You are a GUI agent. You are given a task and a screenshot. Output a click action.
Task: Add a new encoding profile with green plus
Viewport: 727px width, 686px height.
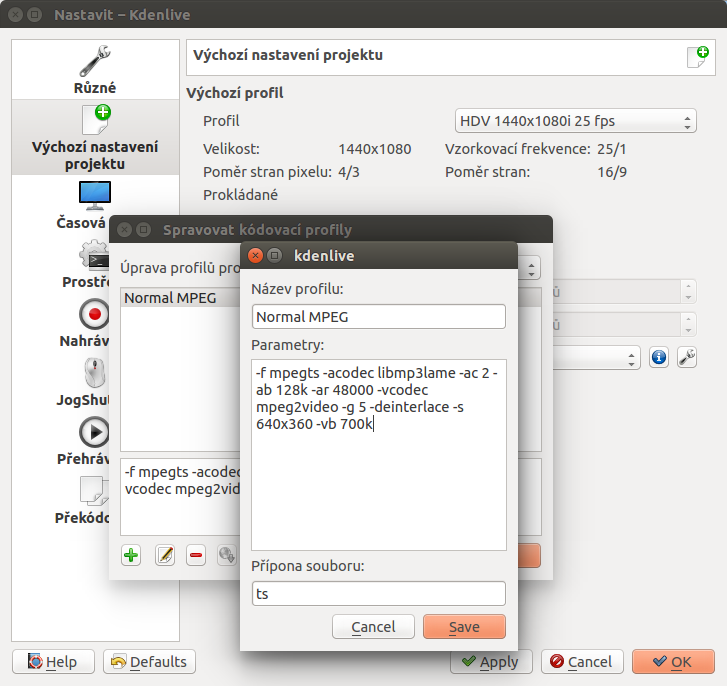tap(131, 555)
